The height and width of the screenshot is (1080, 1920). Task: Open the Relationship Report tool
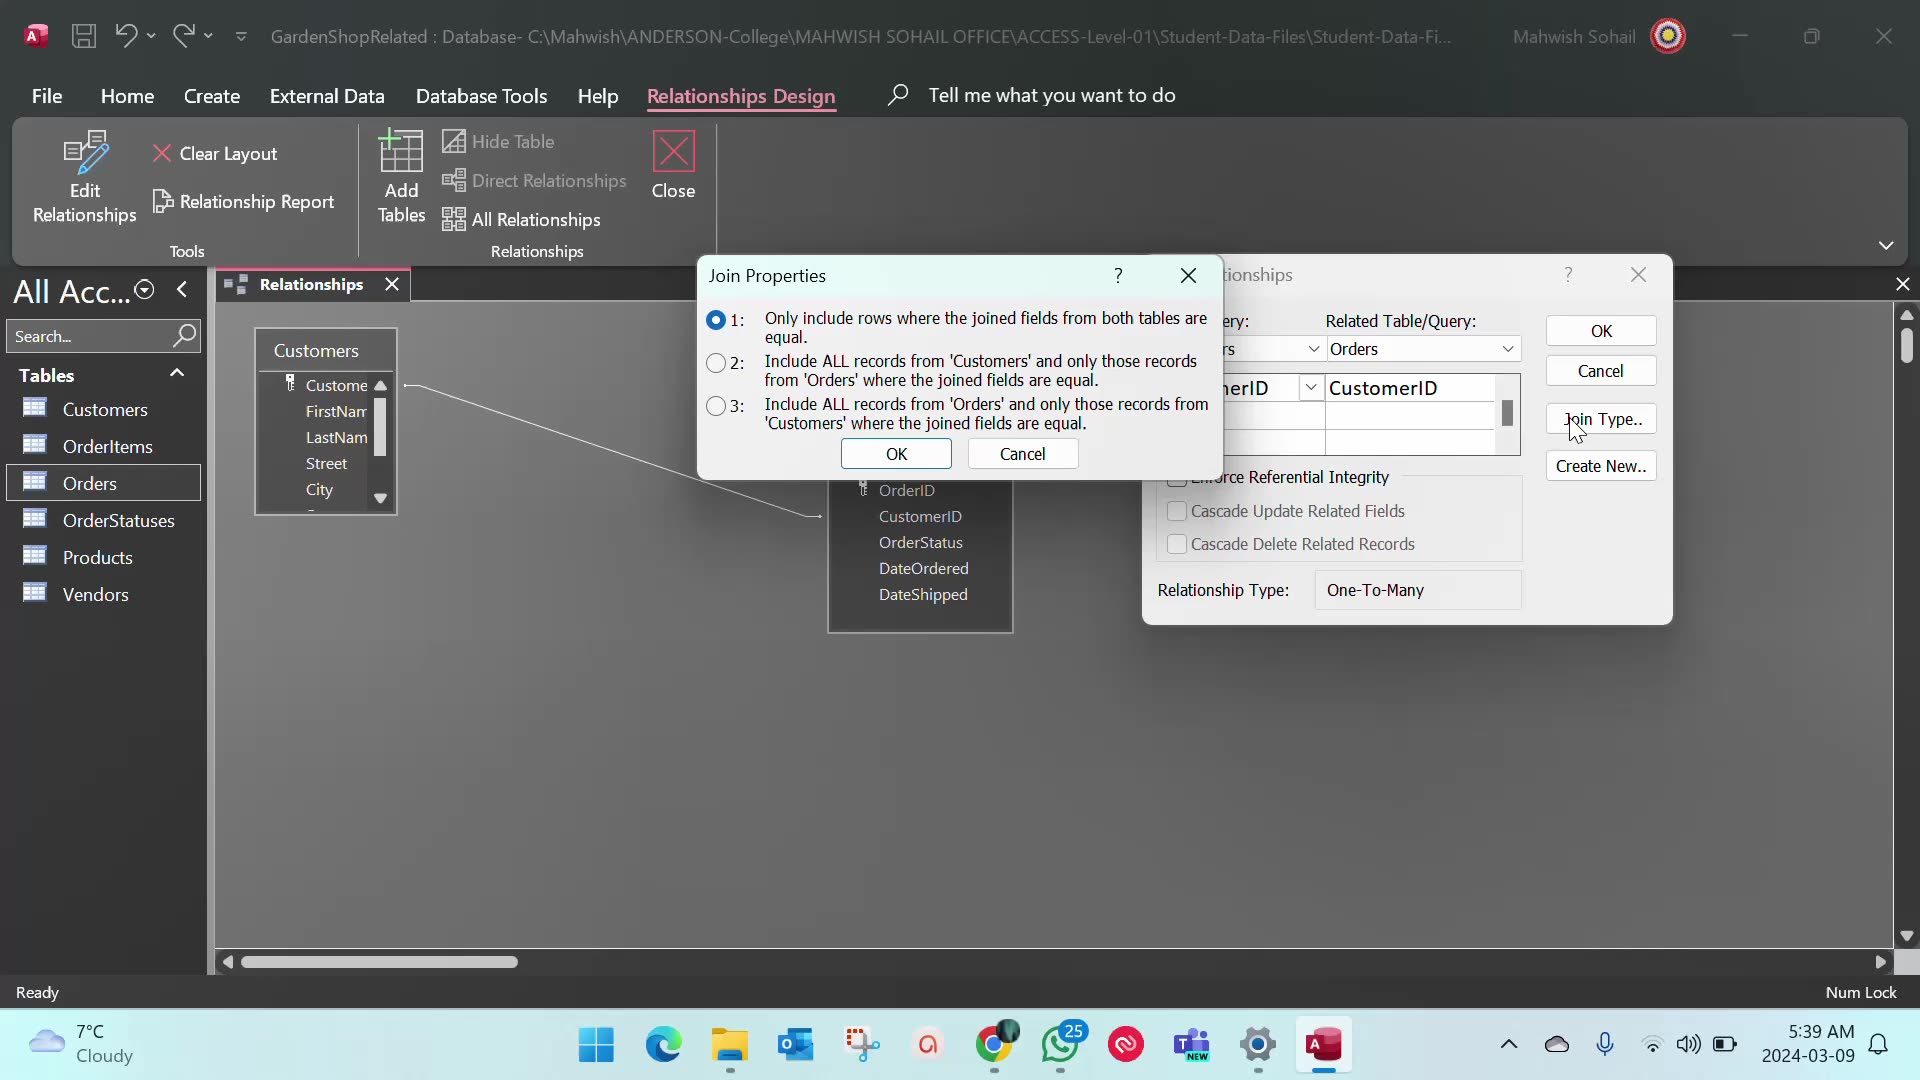point(244,202)
